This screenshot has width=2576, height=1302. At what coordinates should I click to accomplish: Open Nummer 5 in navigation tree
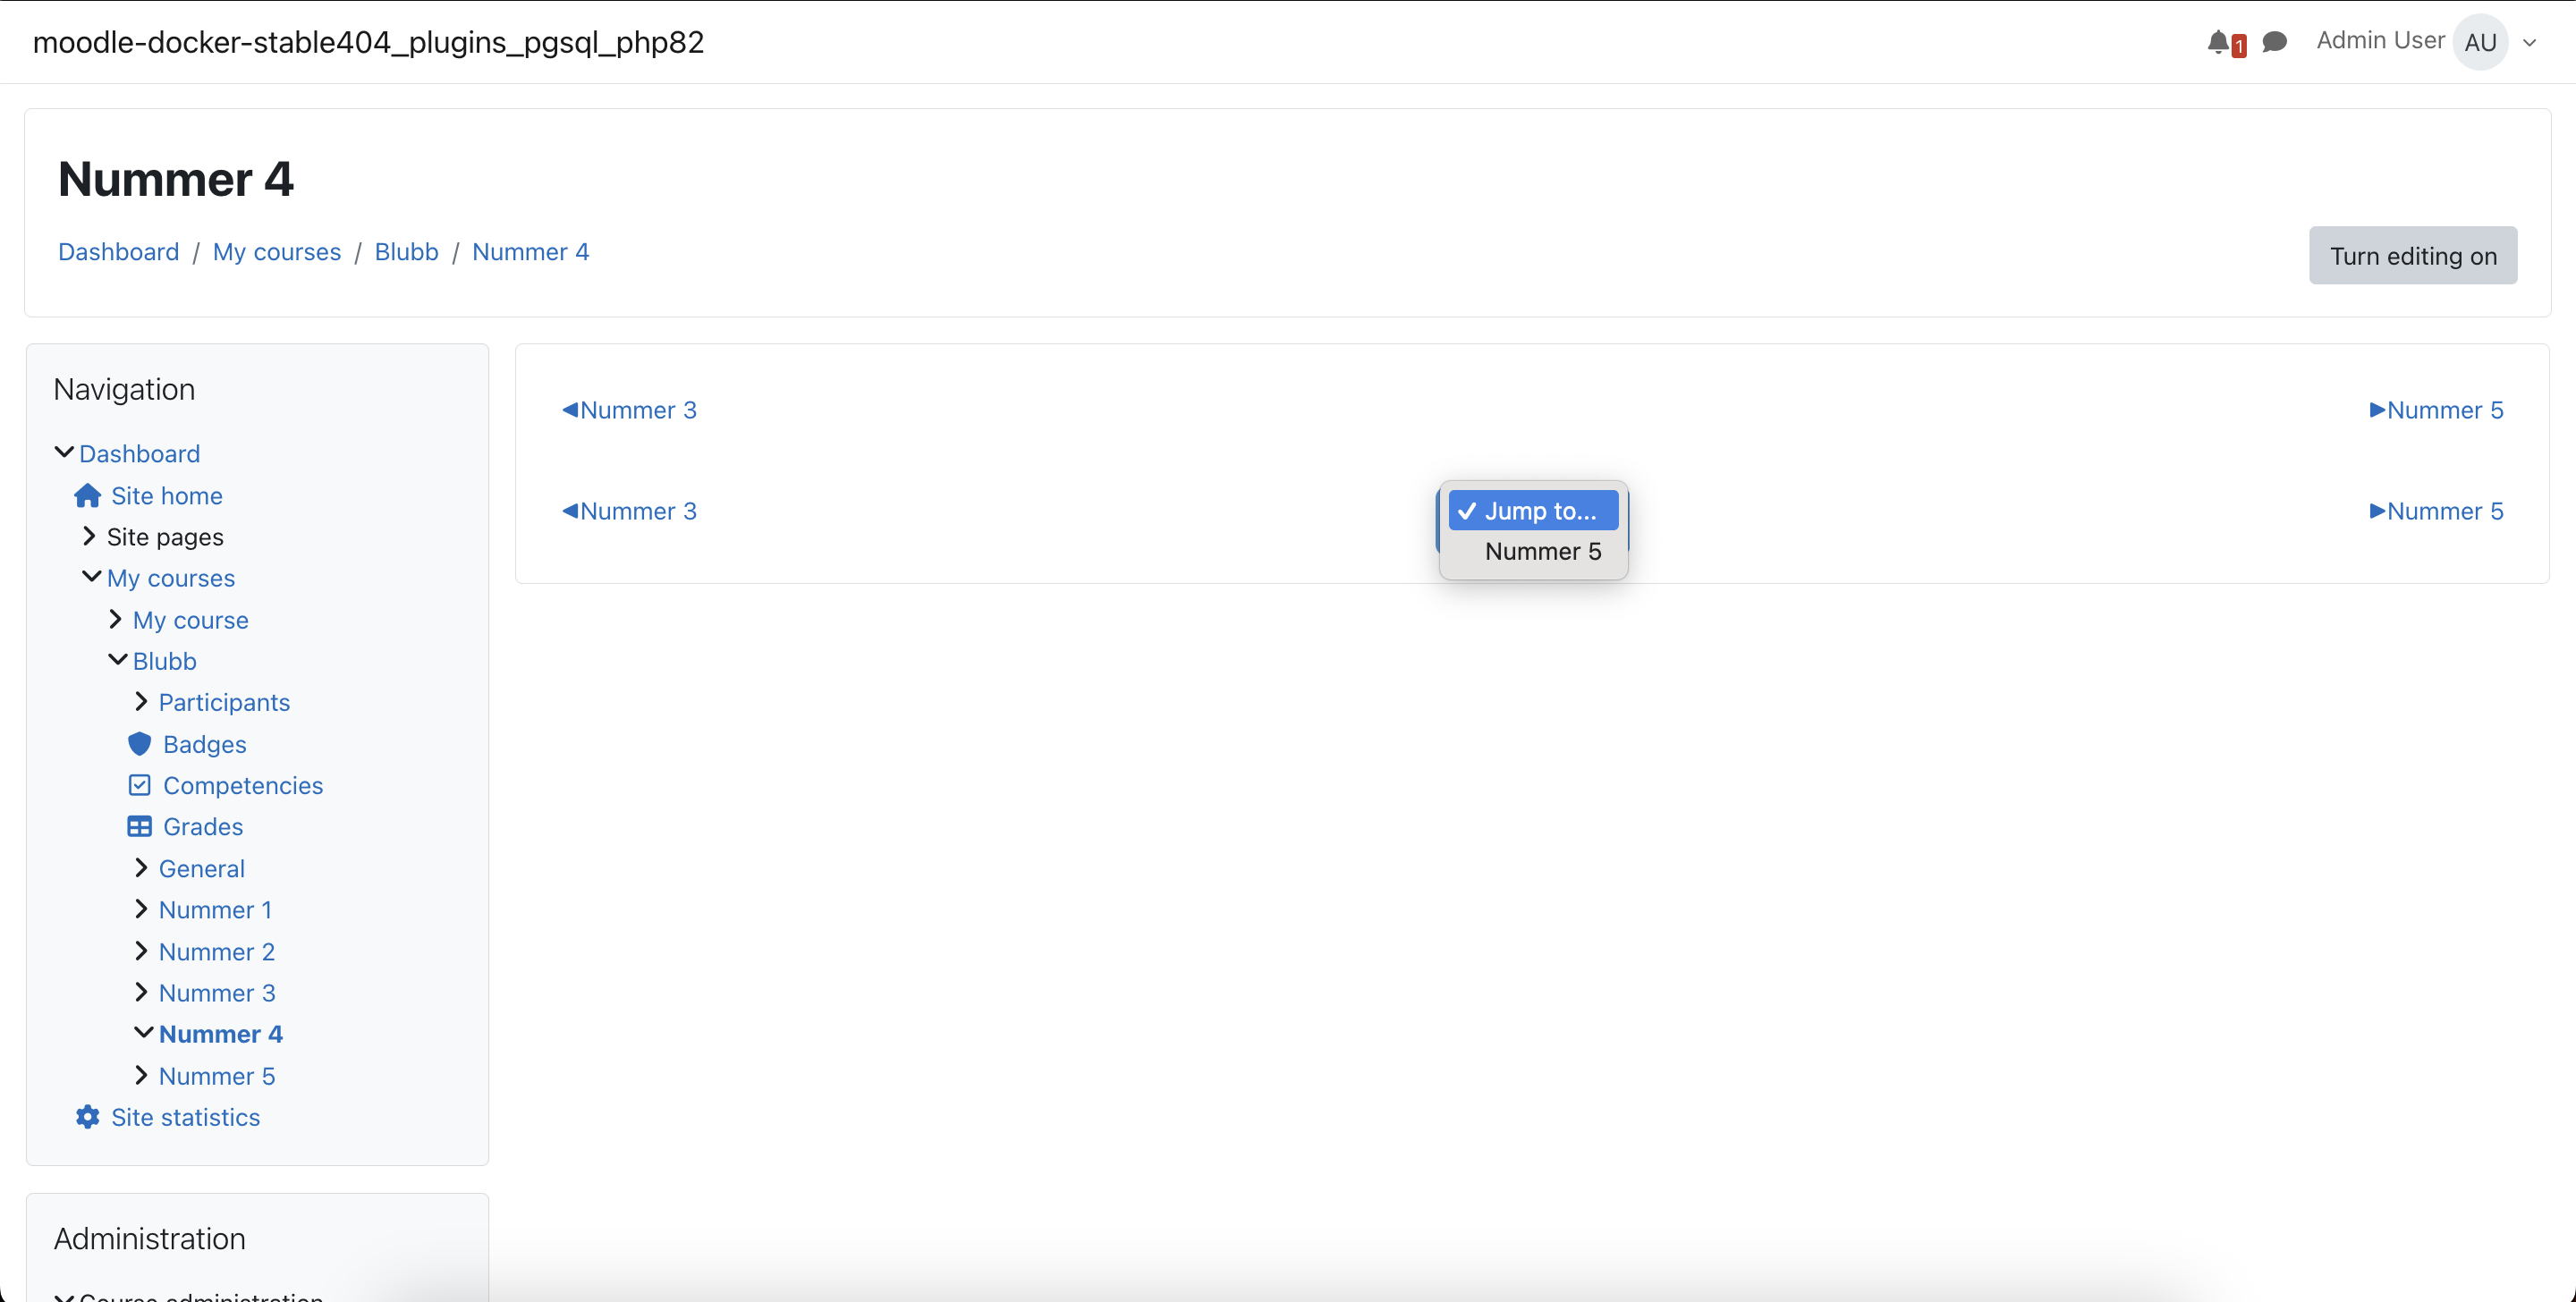click(x=217, y=1076)
